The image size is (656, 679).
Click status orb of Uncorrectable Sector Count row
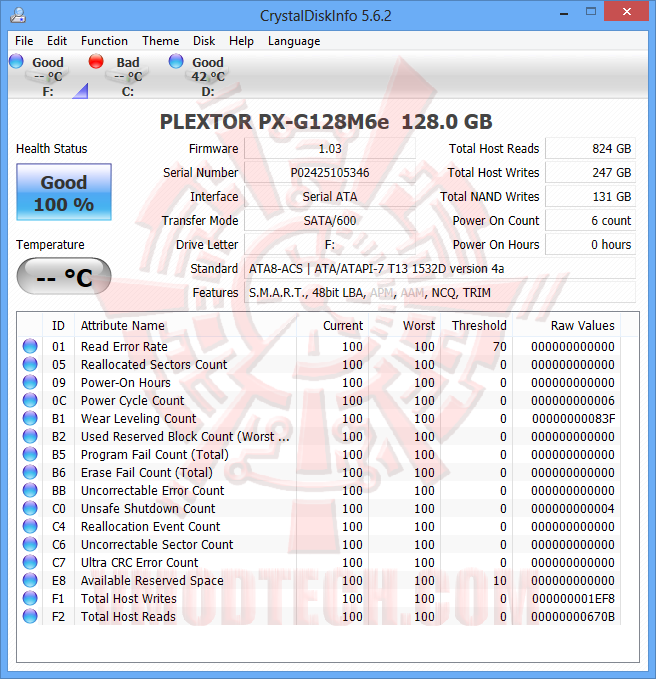(30, 544)
